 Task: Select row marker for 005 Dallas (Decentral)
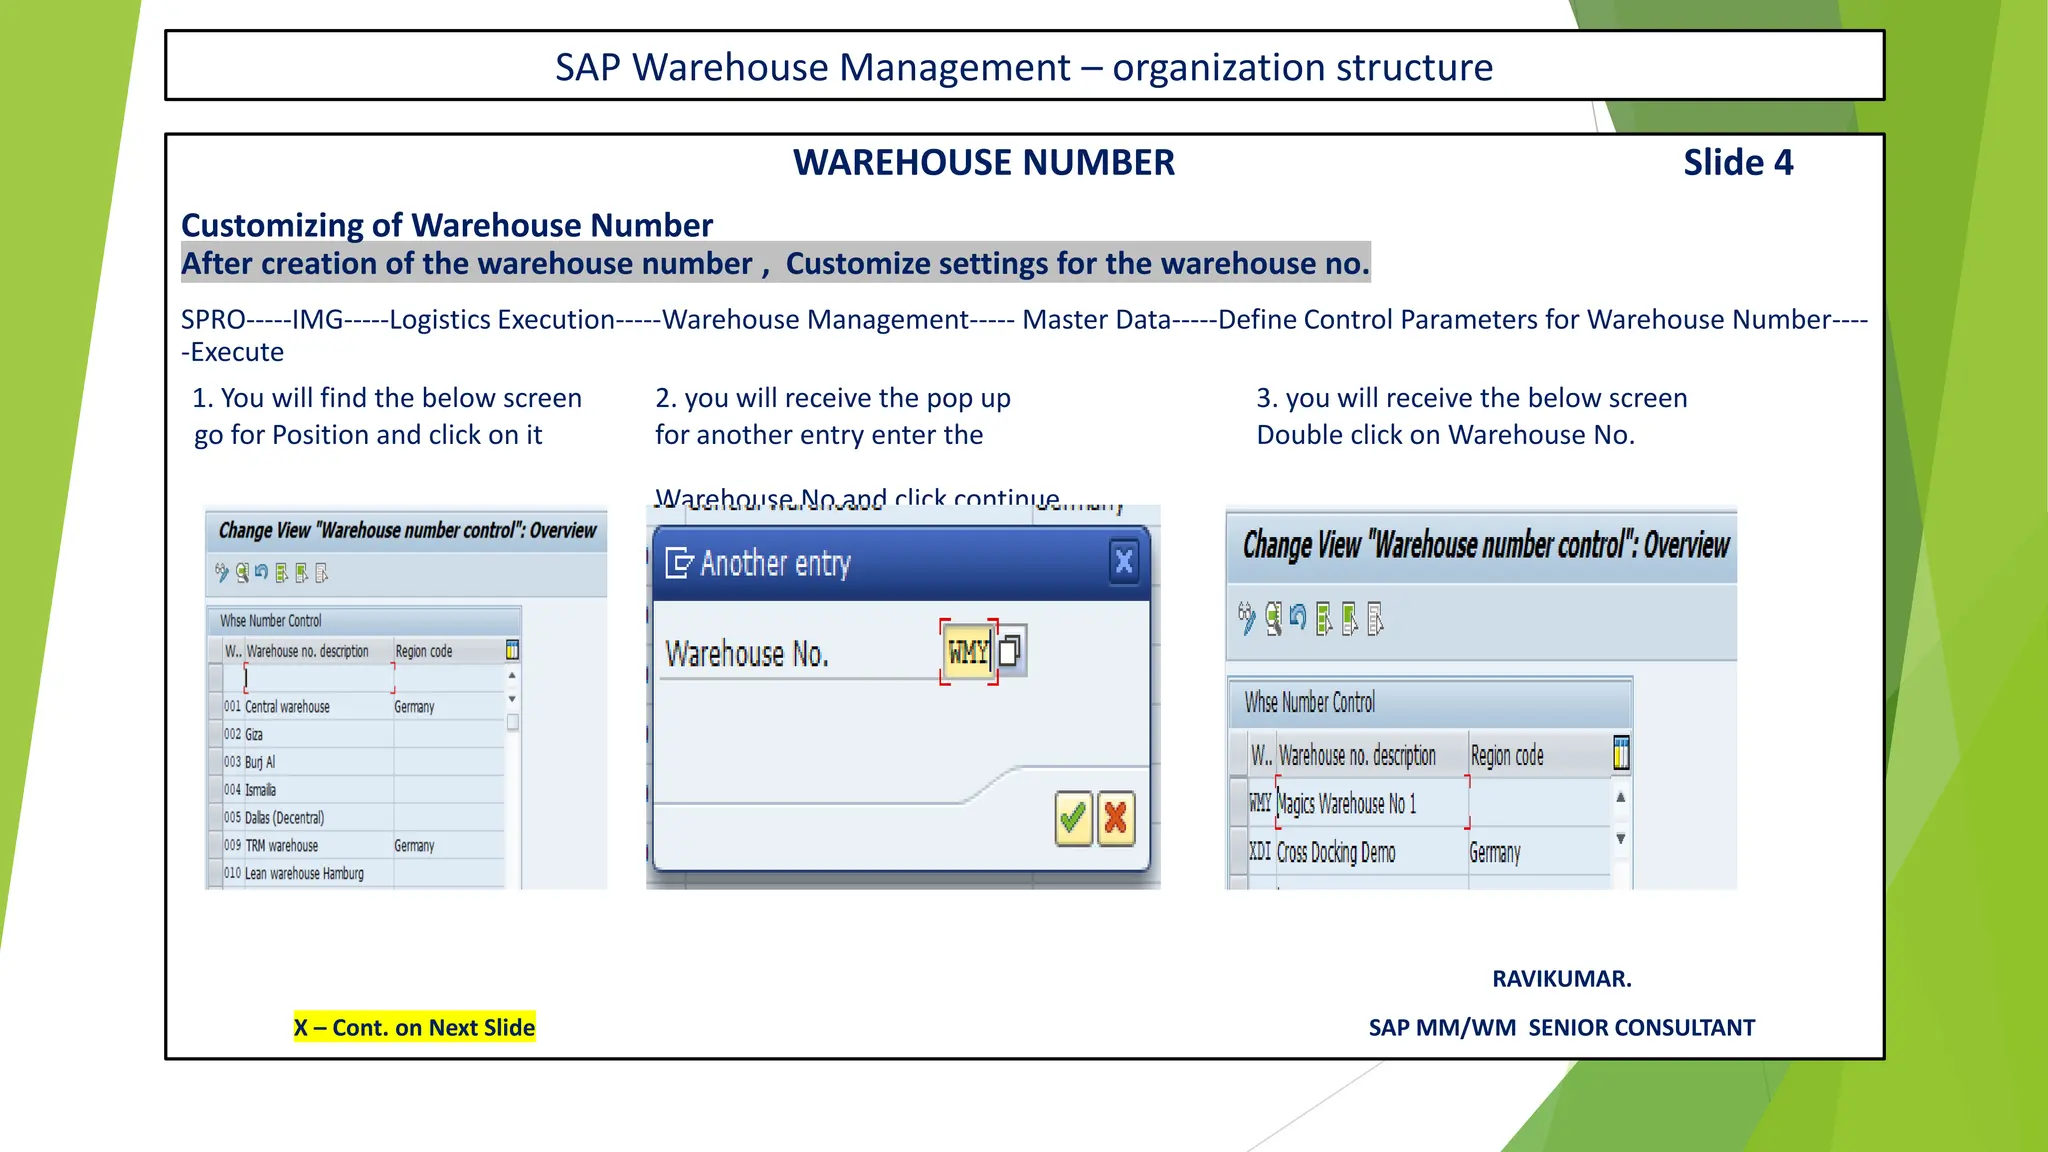[x=215, y=817]
